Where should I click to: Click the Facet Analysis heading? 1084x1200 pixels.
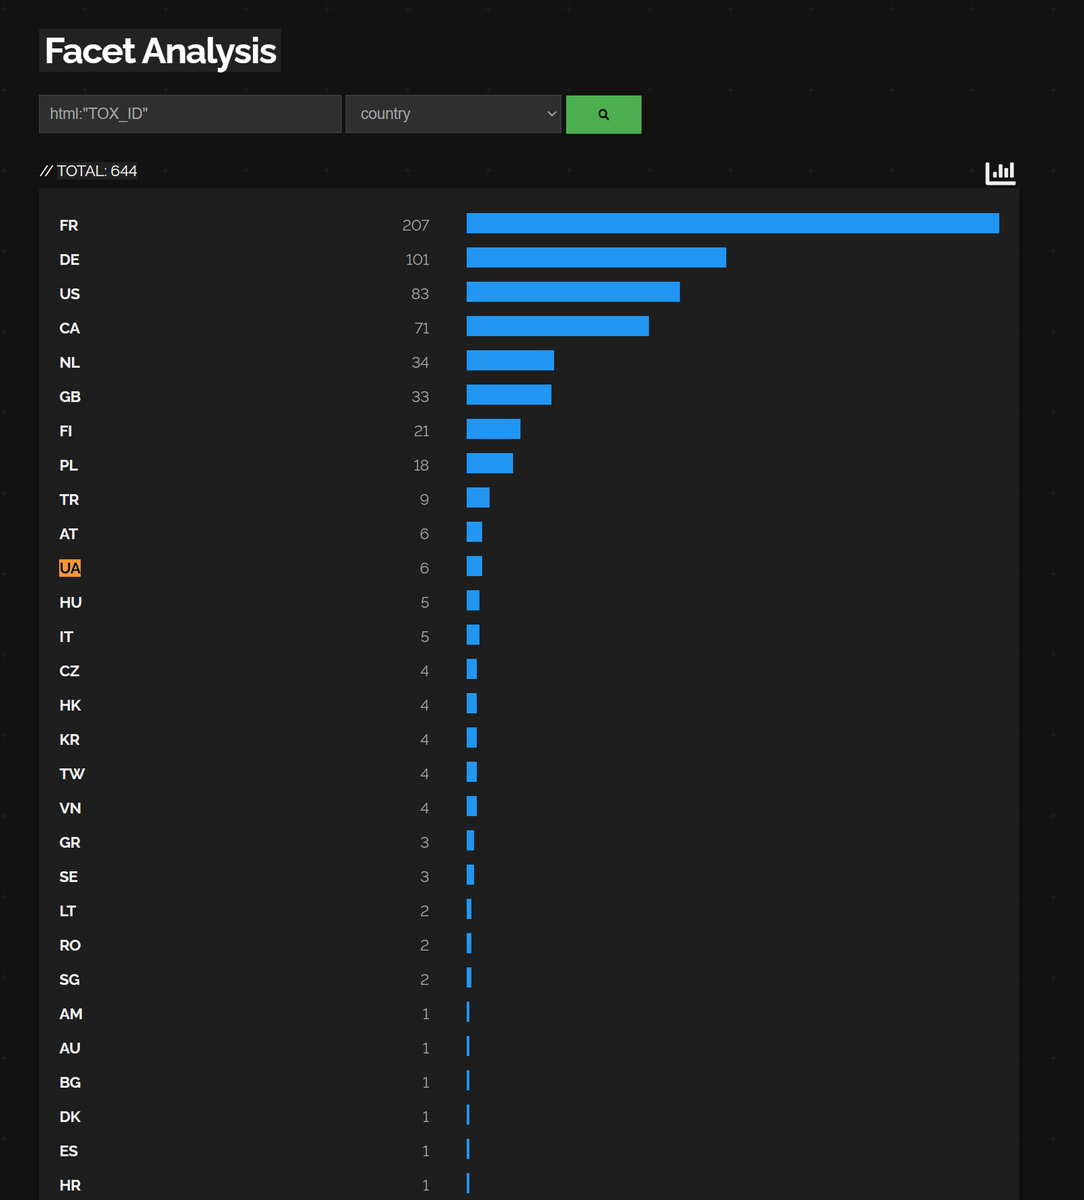tap(160, 51)
